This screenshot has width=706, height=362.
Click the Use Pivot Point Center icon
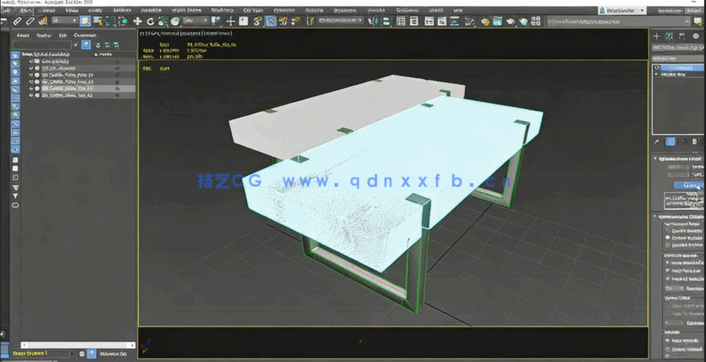216,21
